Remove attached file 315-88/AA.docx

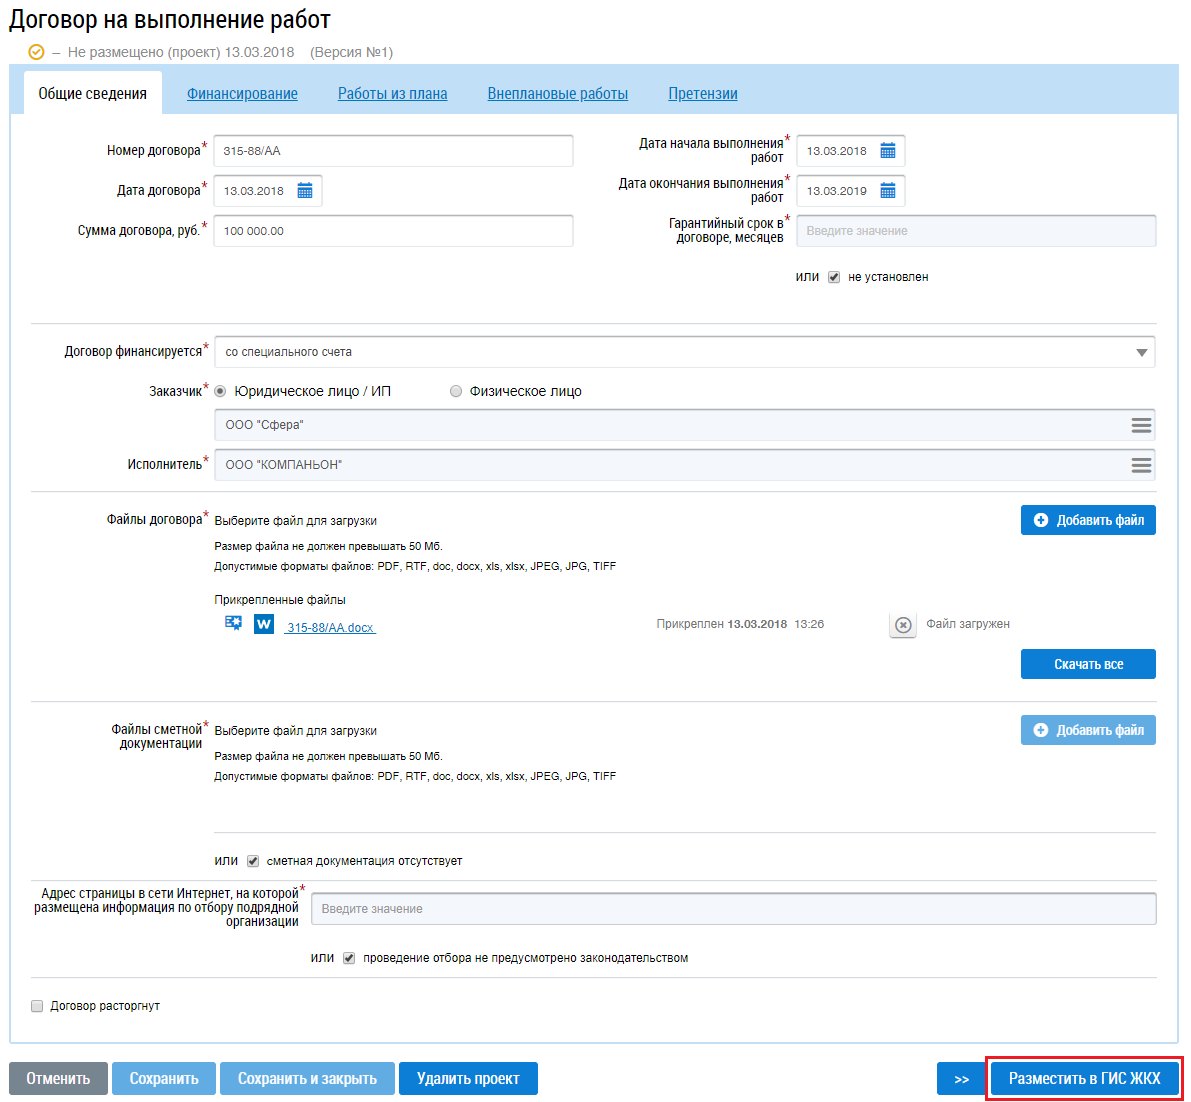[x=903, y=625]
